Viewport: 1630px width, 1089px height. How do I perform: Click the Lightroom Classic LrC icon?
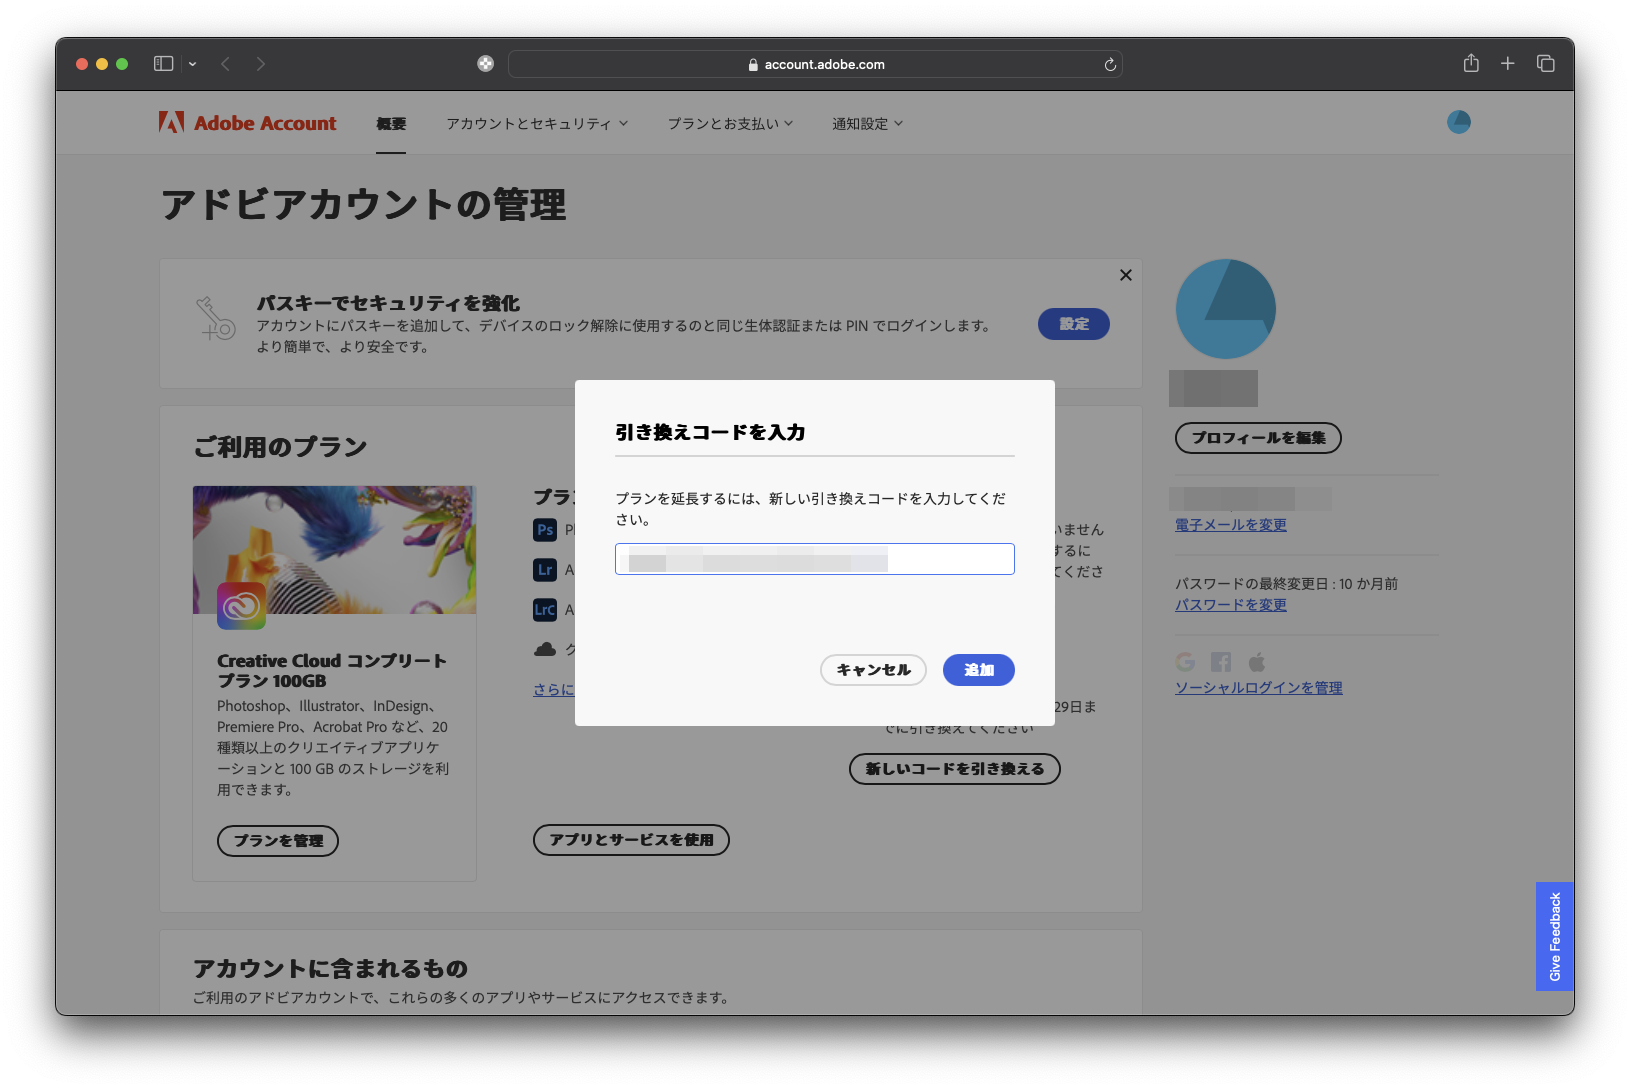(x=545, y=610)
